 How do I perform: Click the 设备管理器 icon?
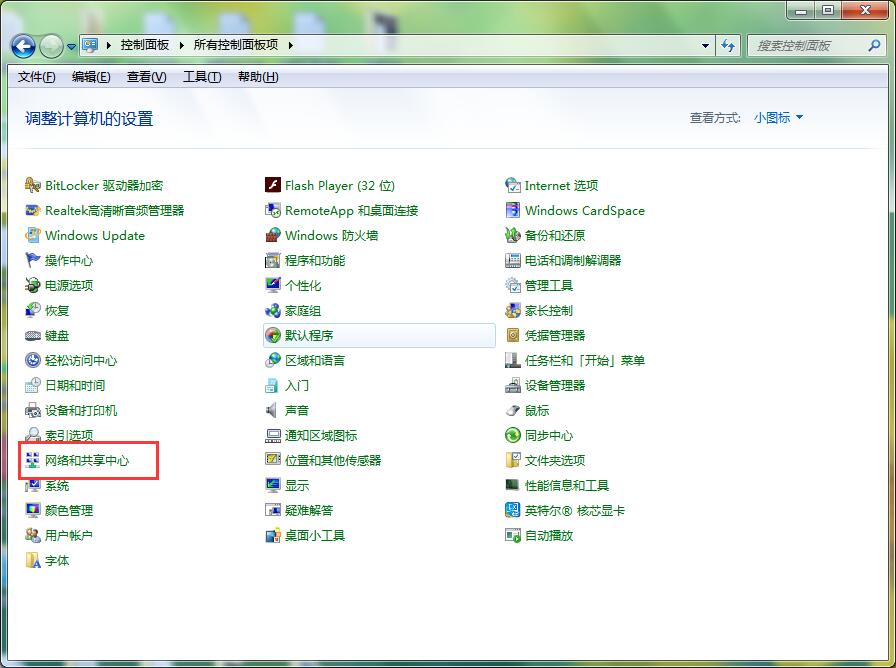(x=513, y=386)
